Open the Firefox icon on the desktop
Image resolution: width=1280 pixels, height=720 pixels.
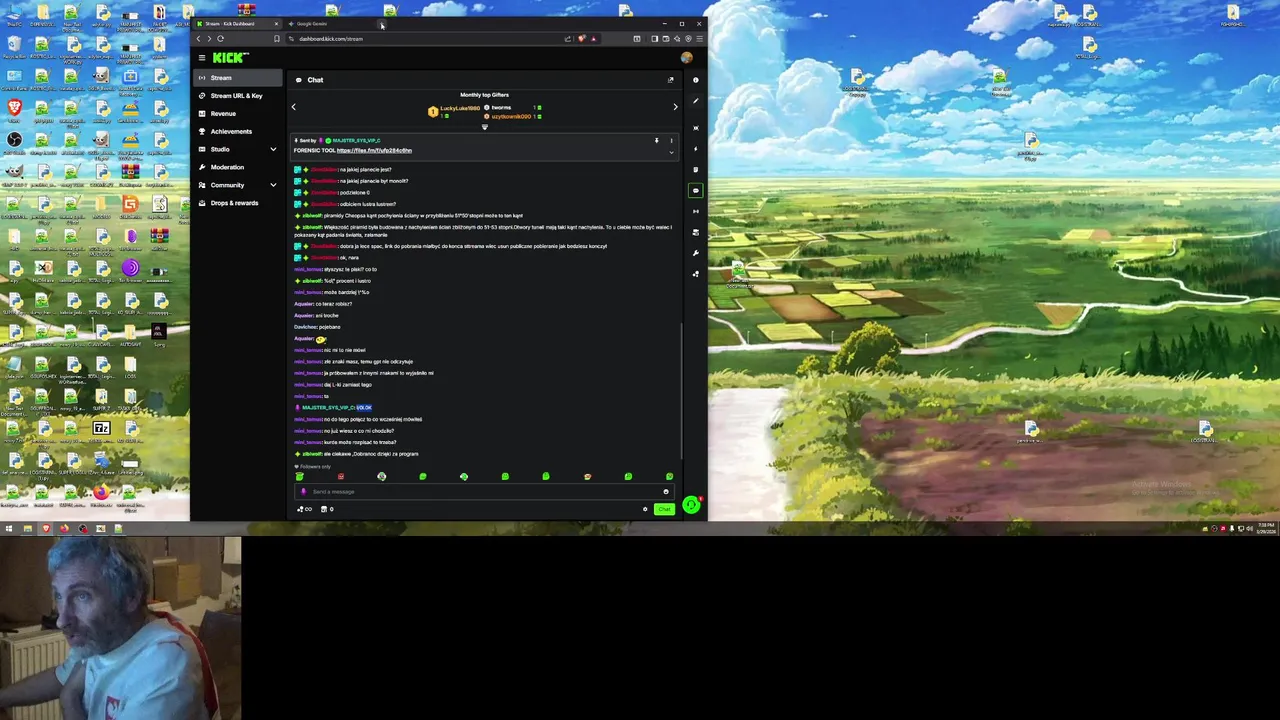click(101, 493)
